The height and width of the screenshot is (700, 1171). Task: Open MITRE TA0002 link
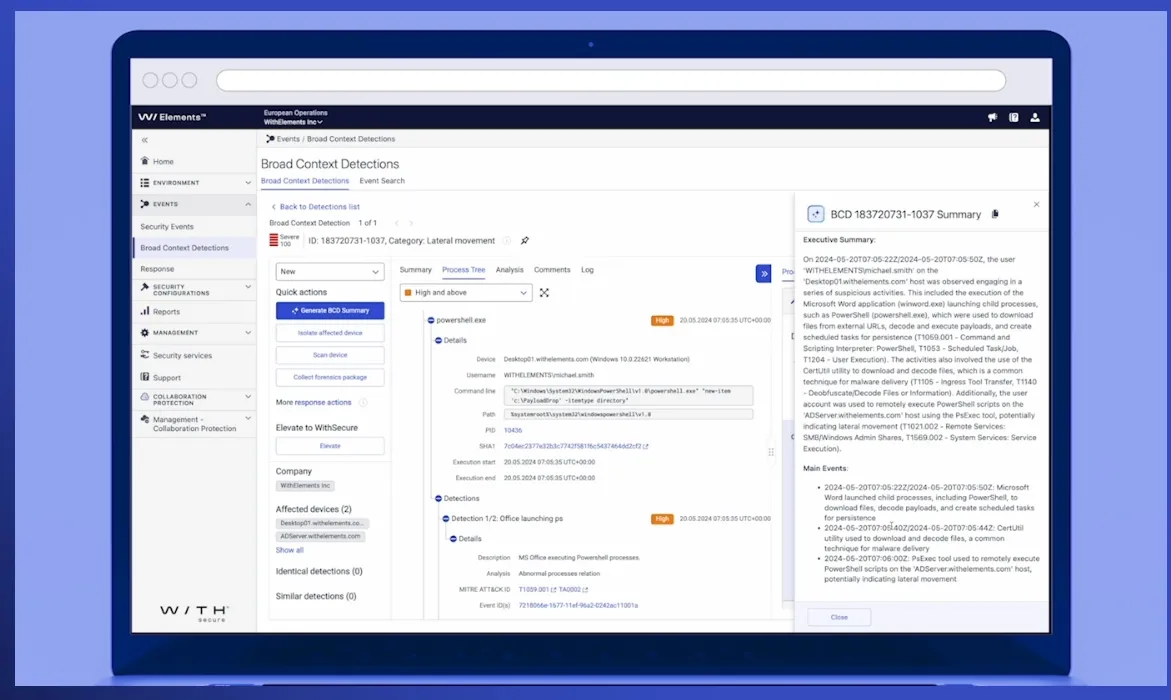coord(573,589)
